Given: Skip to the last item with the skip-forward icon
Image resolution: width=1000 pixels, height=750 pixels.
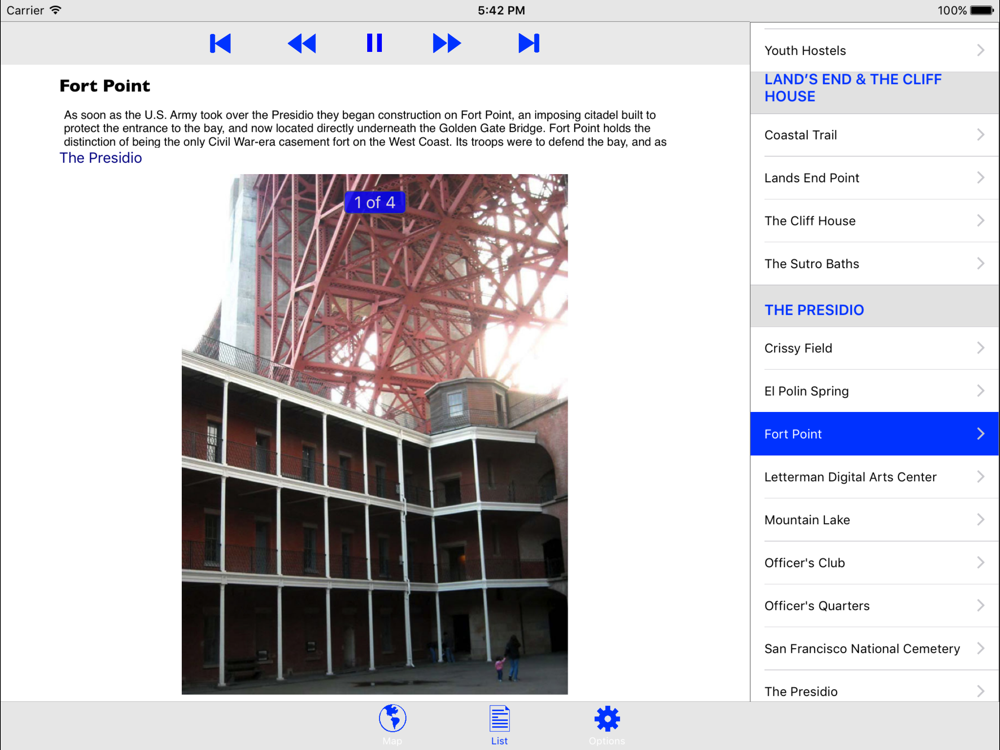Looking at the screenshot, I should pos(529,43).
